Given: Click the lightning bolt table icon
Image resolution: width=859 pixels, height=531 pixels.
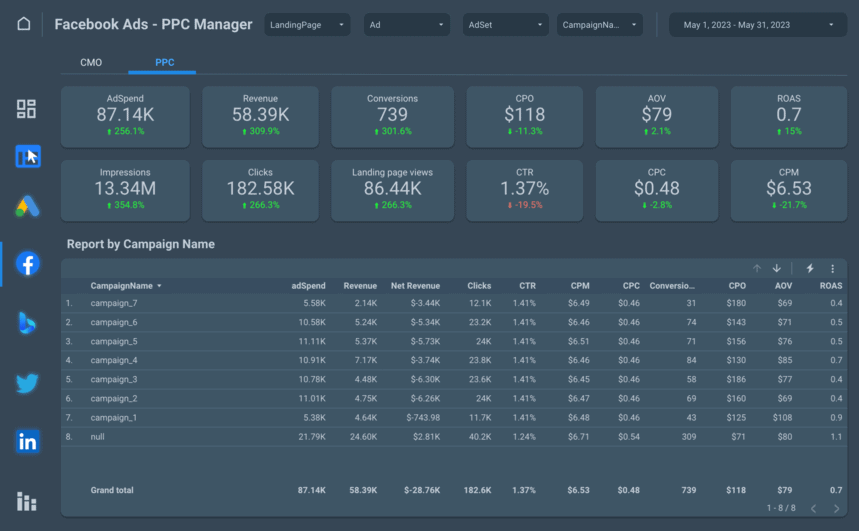Looking at the screenshot, I should tap(810, 269).
